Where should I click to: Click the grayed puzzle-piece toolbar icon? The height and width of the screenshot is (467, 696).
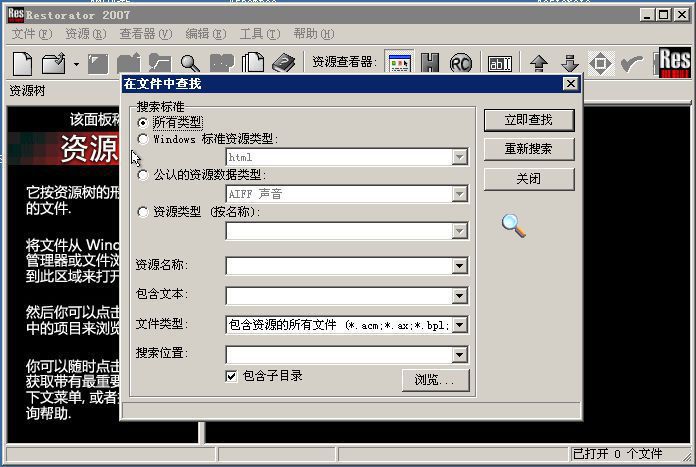pyautogui.click(x=221, y=63)
